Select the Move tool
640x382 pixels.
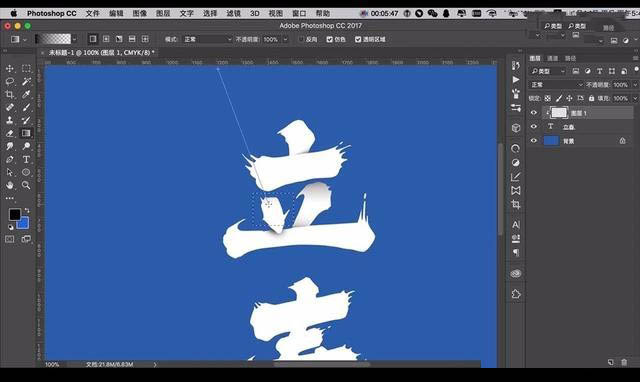(x=10, y=69)
